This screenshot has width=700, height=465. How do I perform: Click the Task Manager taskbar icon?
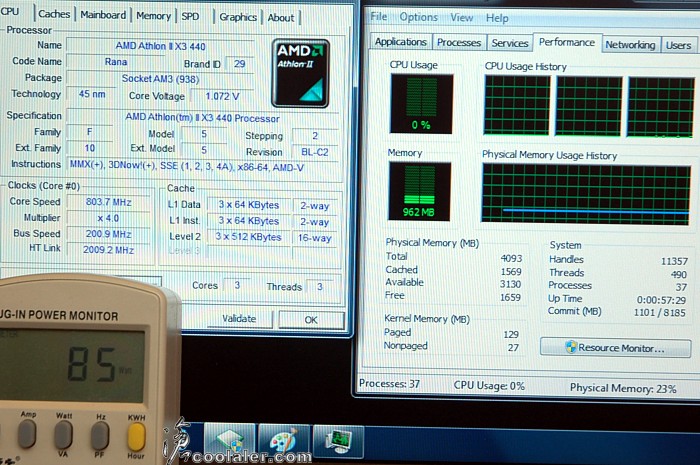tap(338, 441)
